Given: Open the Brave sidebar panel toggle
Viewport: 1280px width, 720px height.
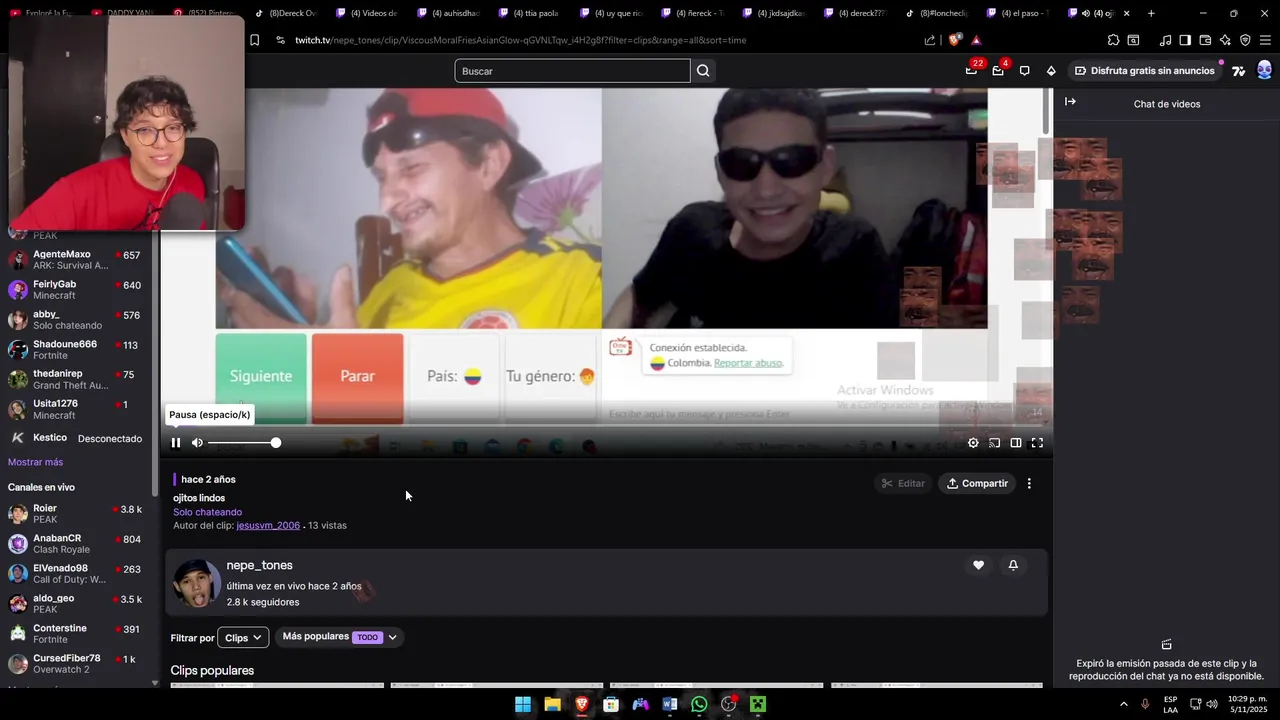Looking at the screenshot, I should coord(1185,40).
